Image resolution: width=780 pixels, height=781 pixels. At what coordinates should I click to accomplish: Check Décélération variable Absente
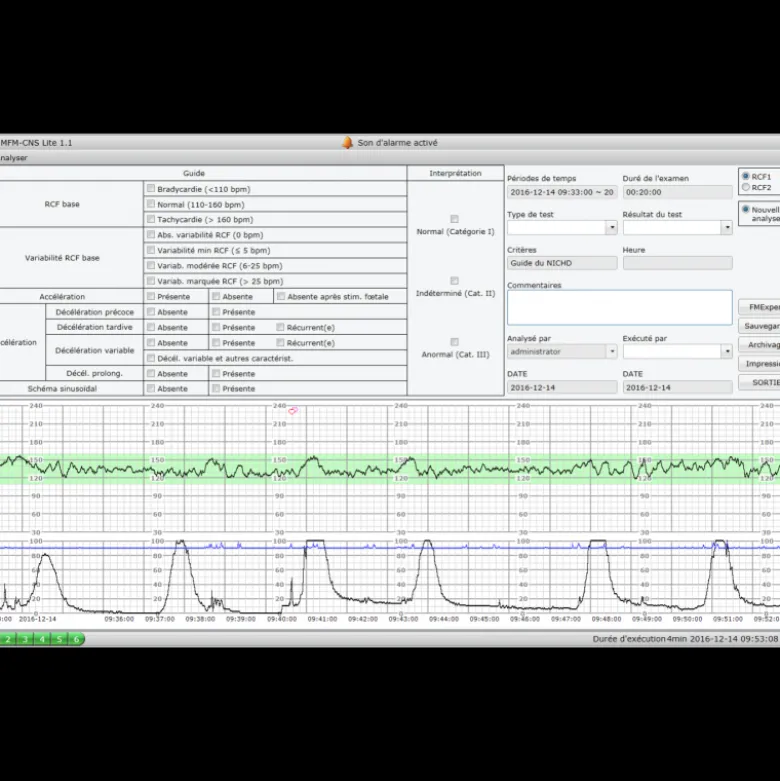(x=151, y=342)
